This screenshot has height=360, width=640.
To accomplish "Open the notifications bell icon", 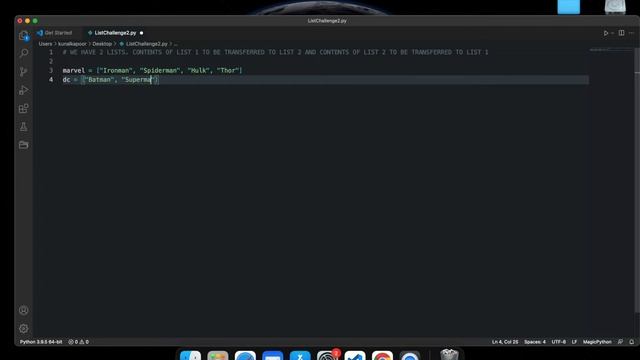I will (631, 342).
